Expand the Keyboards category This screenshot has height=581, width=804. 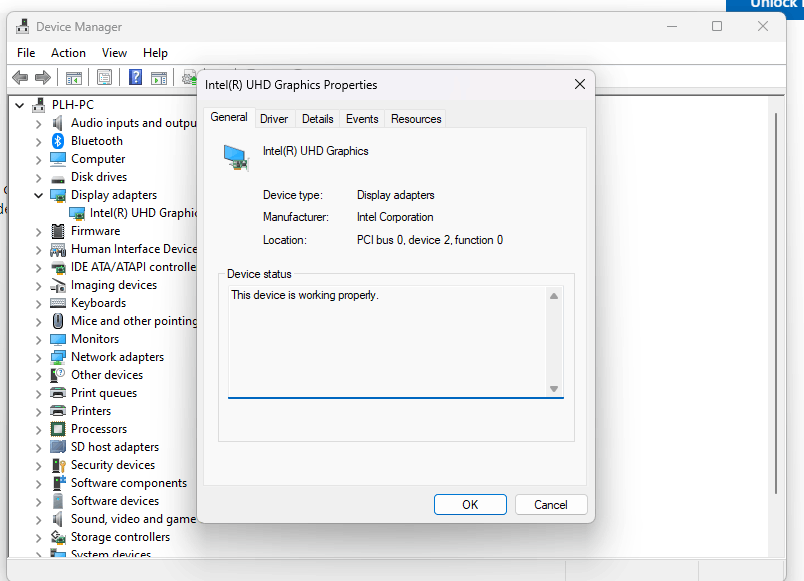[x=38, y=304]
